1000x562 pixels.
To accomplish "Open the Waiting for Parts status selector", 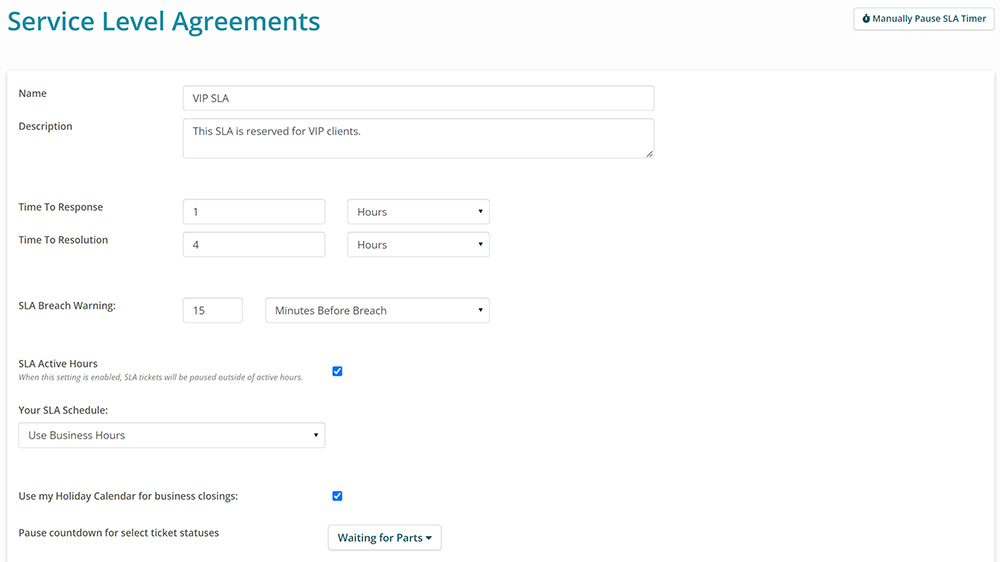I will click(385, 538).
